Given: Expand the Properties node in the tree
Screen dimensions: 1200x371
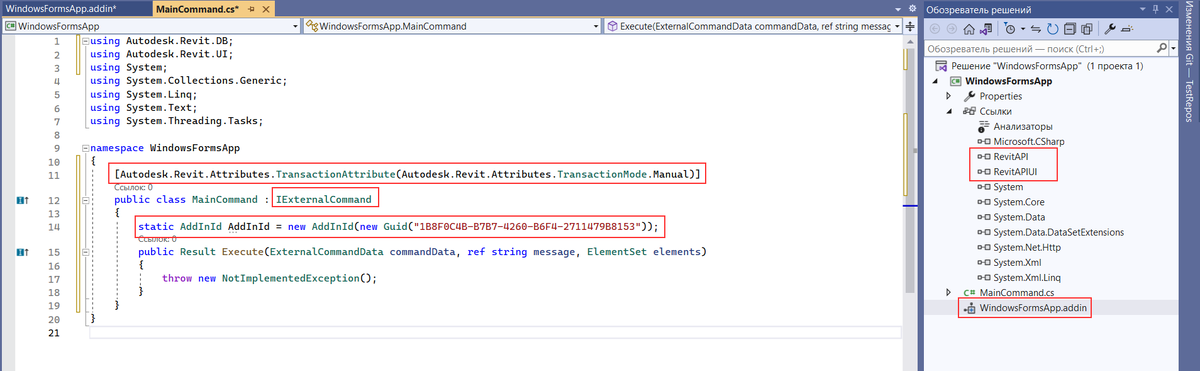Looking at the screenshot, I should click(x=948, y=96).
